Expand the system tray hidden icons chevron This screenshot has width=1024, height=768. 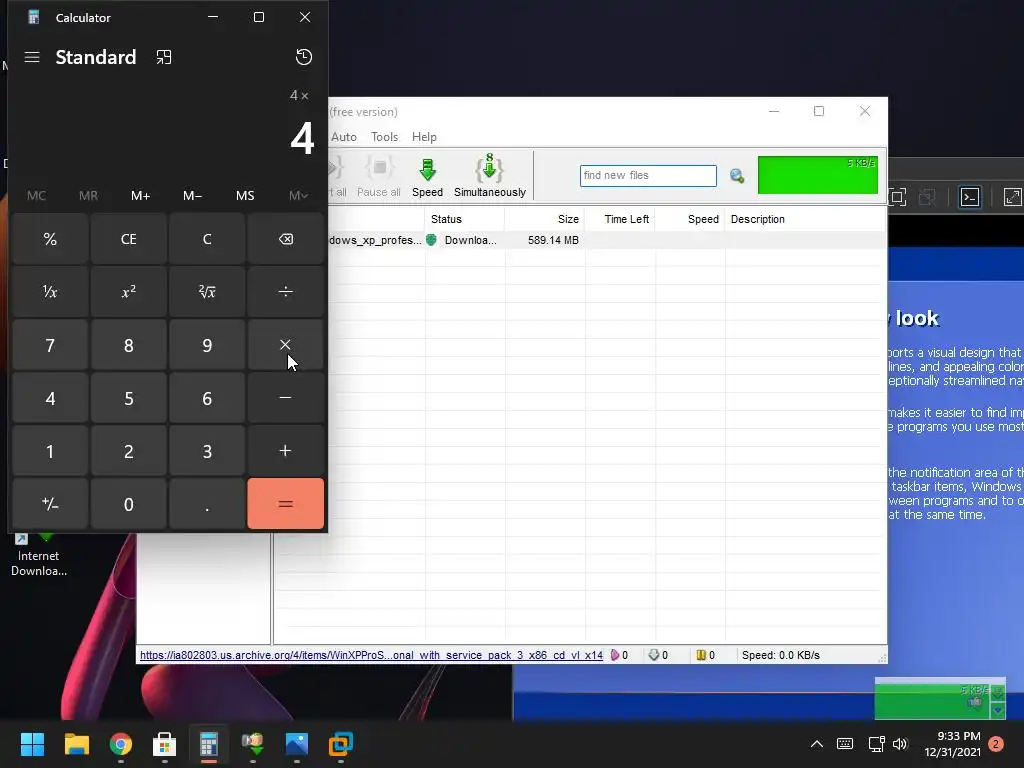pyautogui.click(x=816, y=744)
